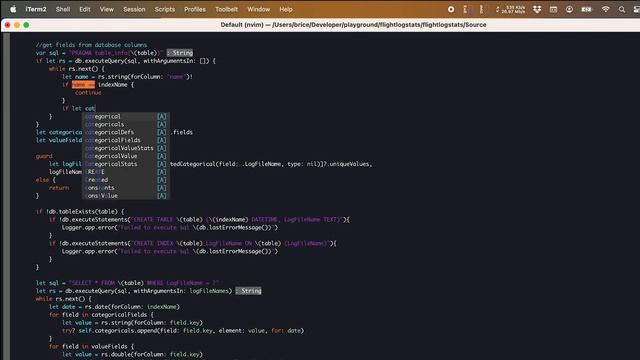Select 'categoricals' completion suggestion
640x360 pixels.
(x=126, y=124)
